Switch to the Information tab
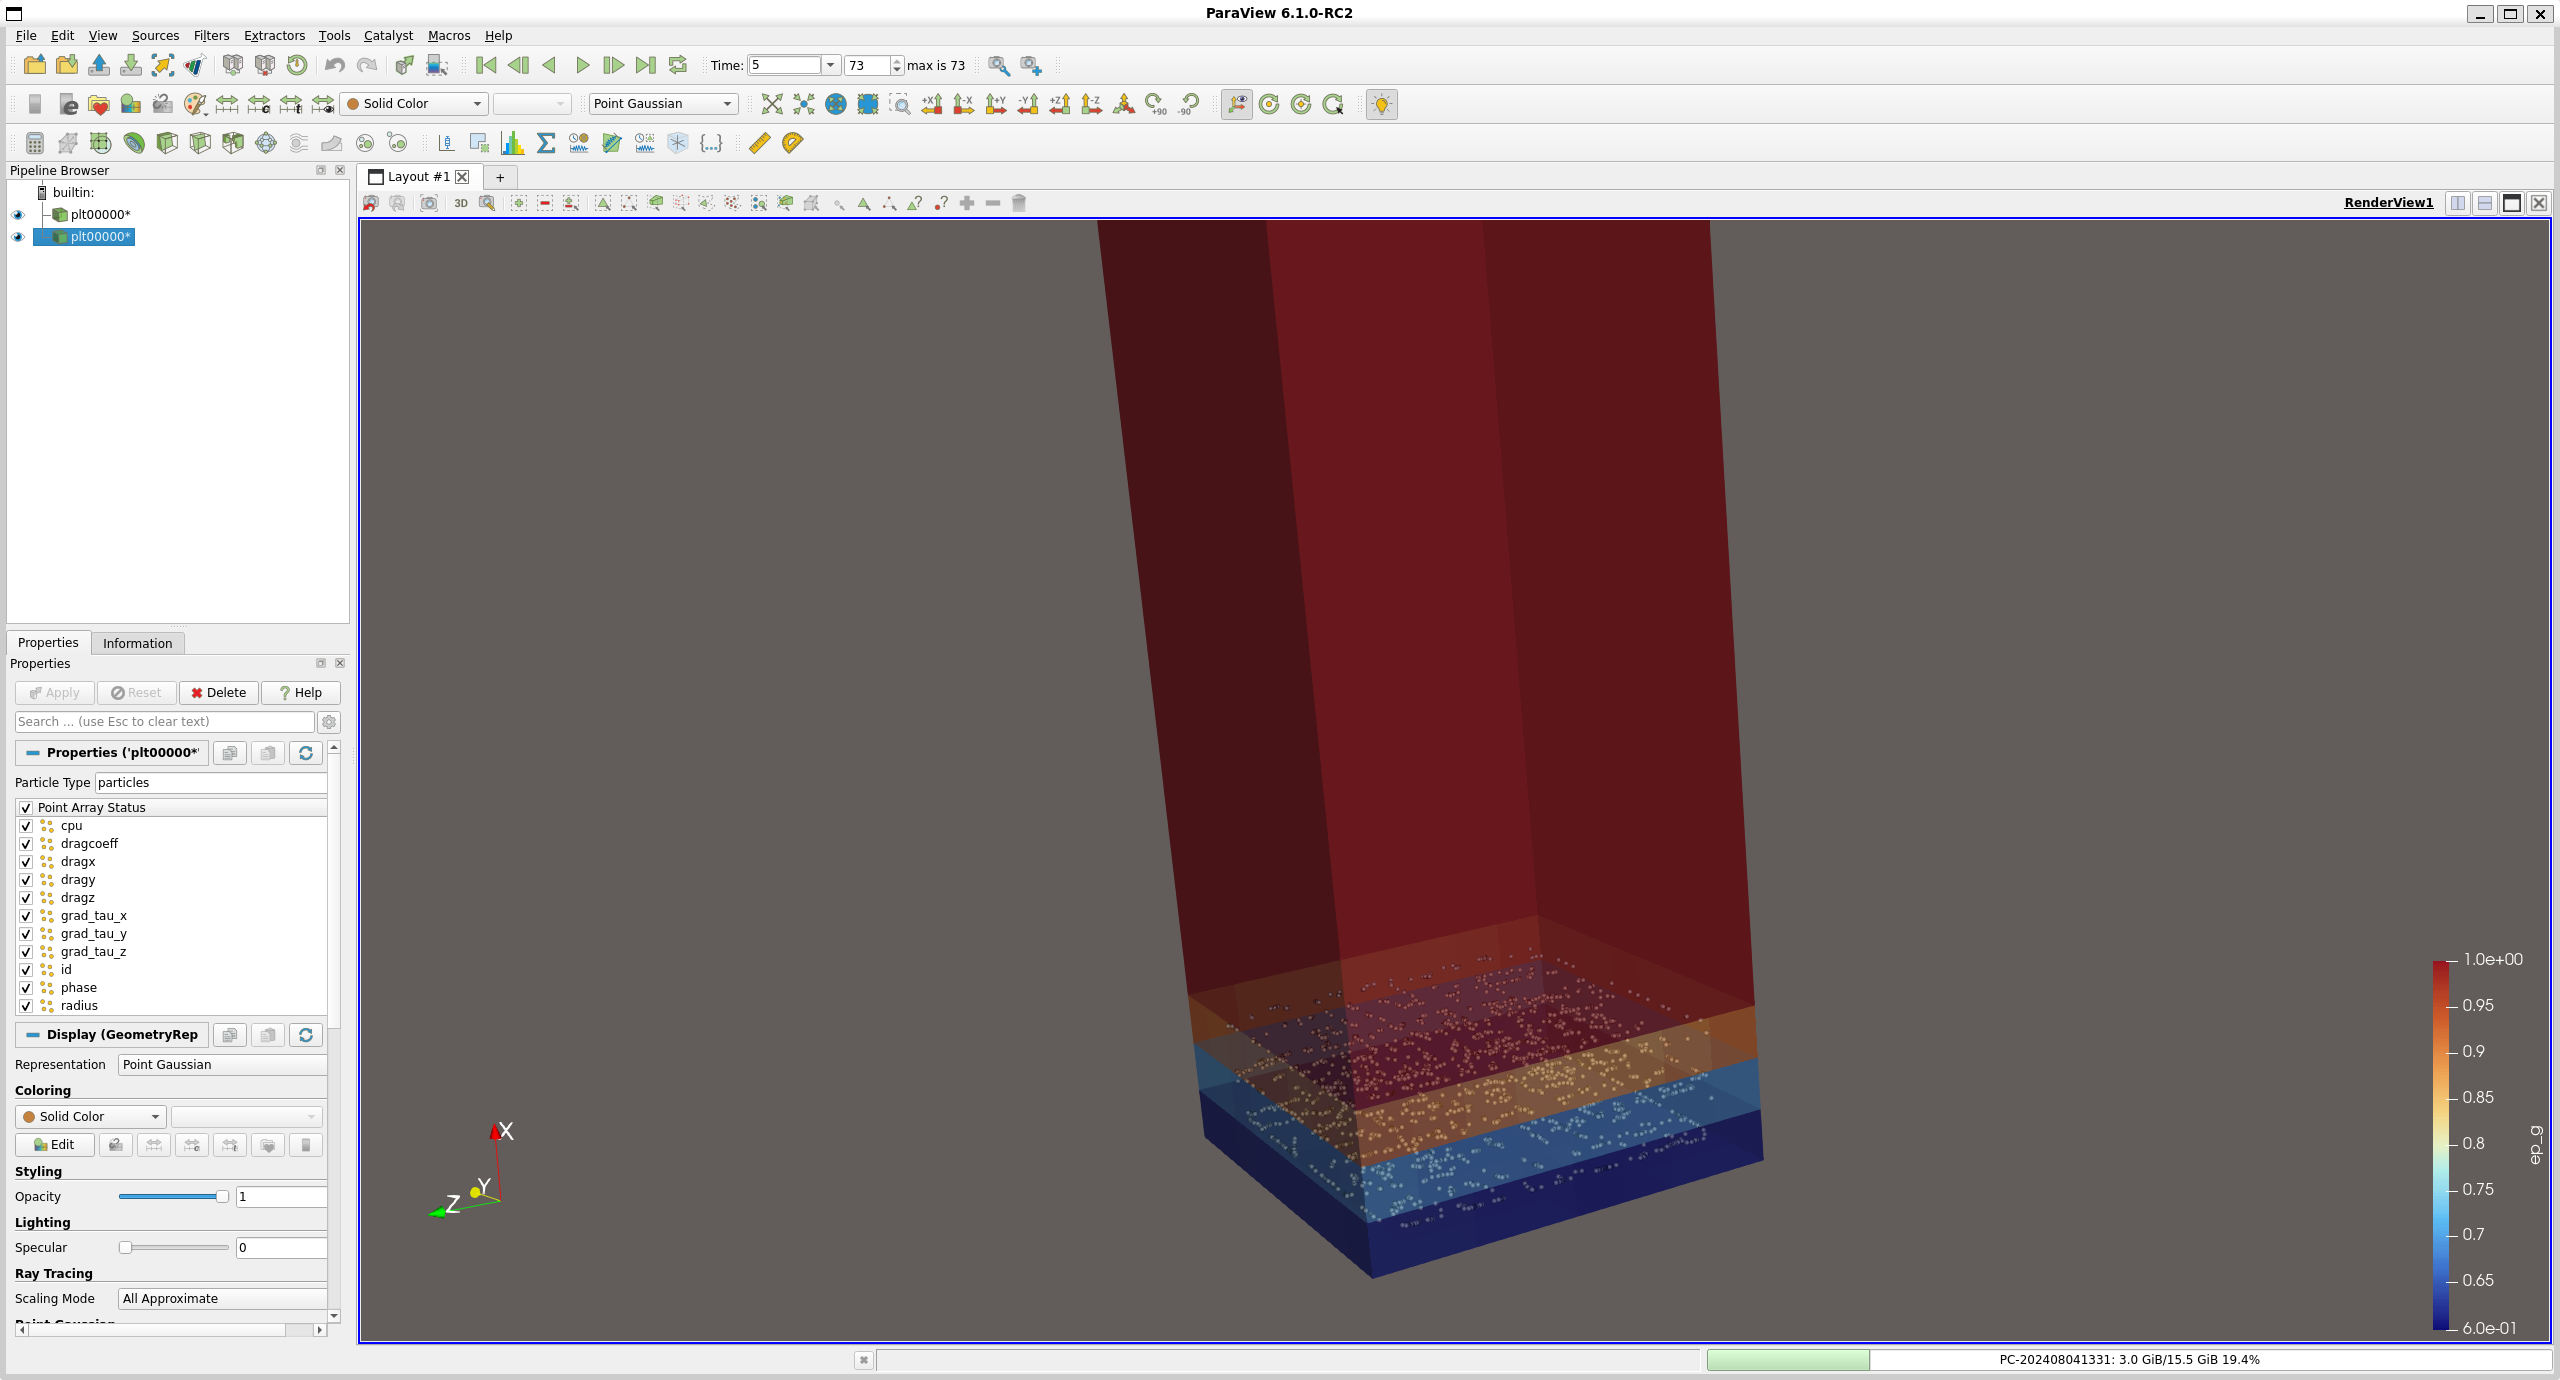2560x1380 pixels. (x=137, y=643)
